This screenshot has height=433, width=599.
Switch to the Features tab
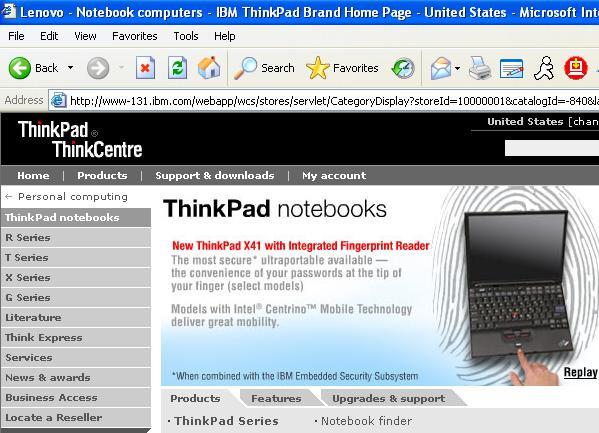click(x=276, y=398)
